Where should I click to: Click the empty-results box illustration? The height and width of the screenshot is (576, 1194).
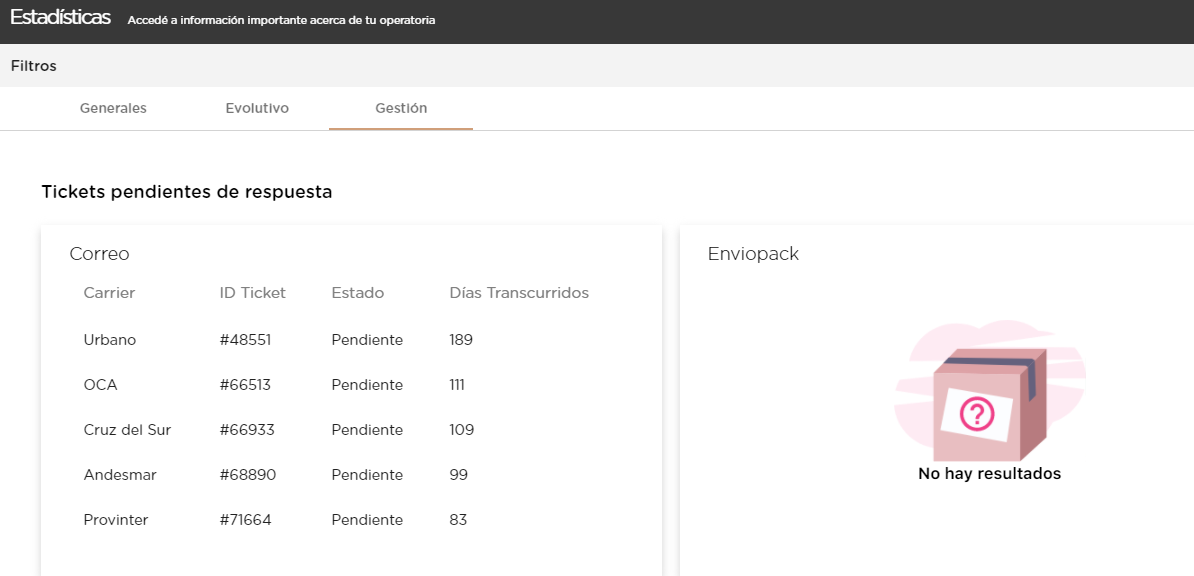click(x=989, y=391)
